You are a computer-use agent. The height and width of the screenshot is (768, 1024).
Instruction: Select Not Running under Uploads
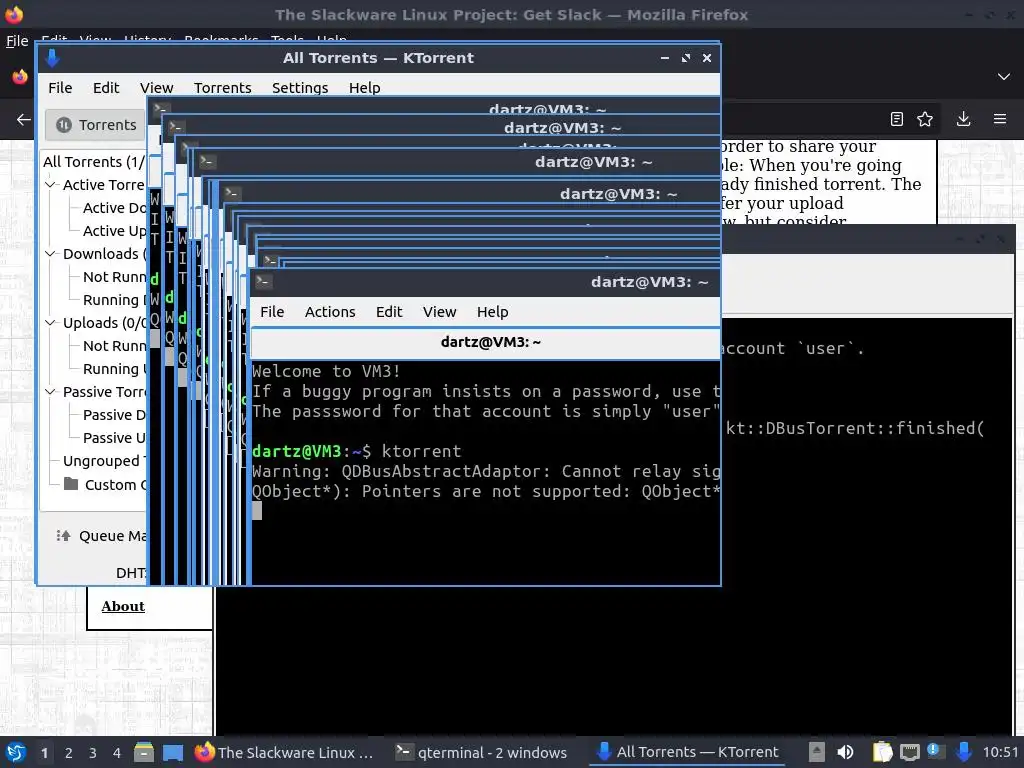point(114,345)
